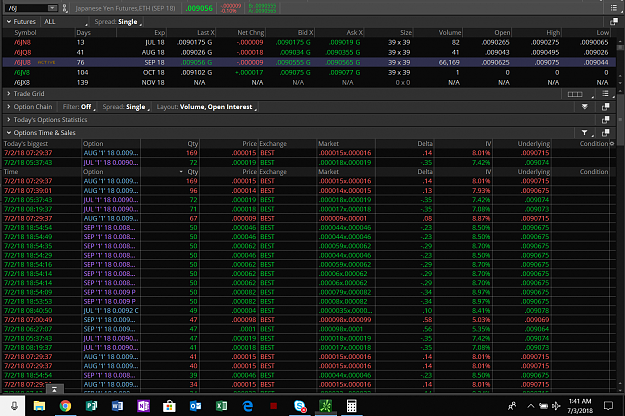625x416 pixels.
Task: Open the top-right list menu icon
Action: (x=614, y=8)
